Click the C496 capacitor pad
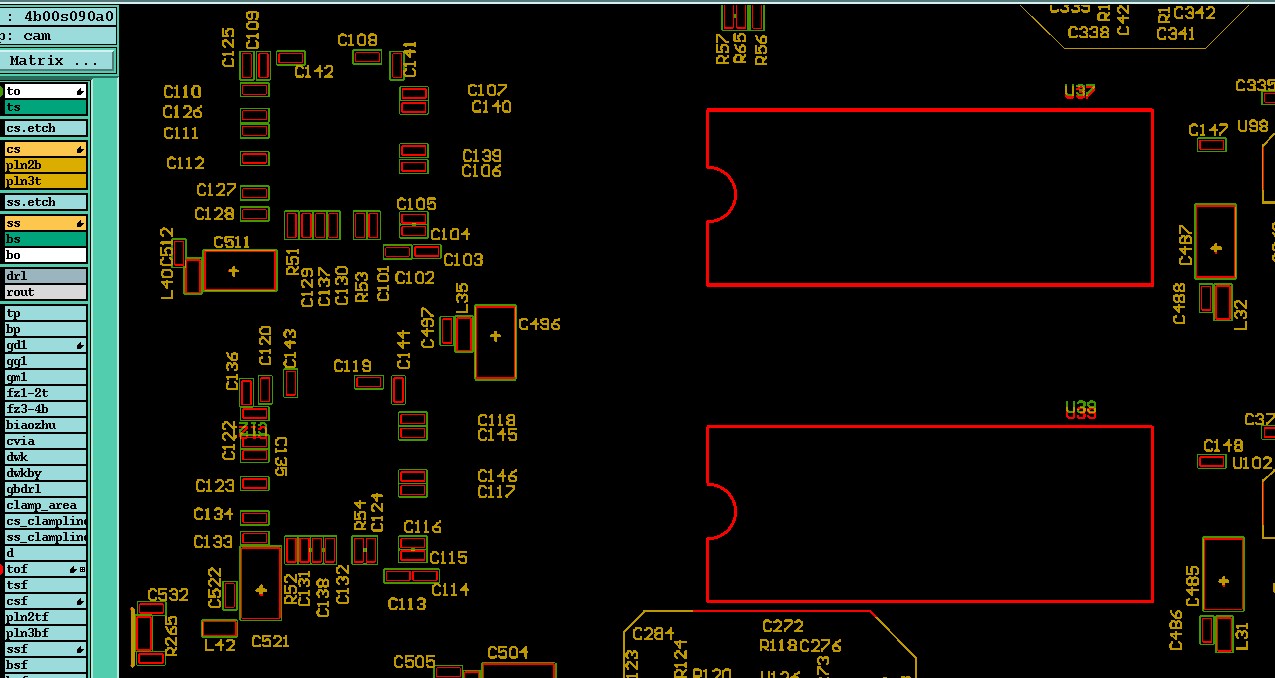 tap(495, 342)
